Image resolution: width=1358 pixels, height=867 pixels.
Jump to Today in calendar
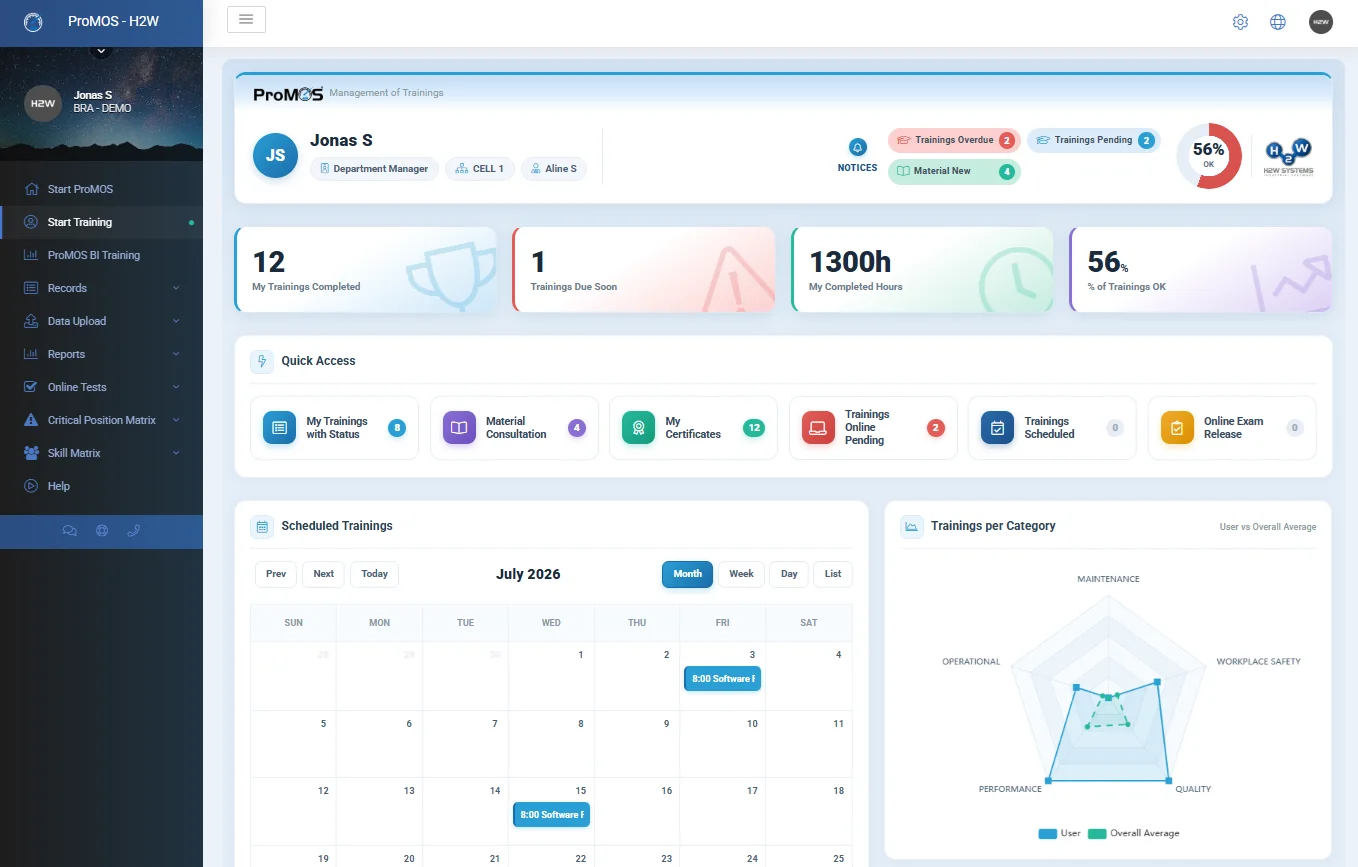click(375, 574)
